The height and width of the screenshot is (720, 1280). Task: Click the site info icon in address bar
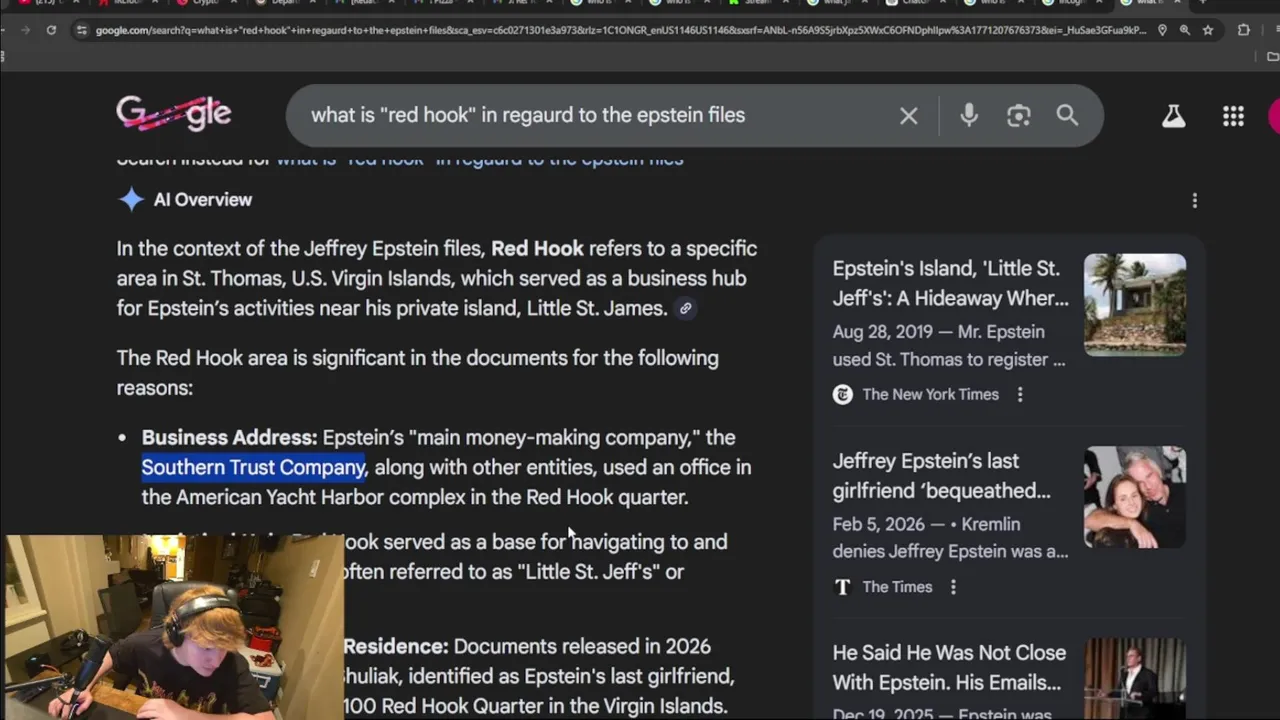(x=81, y=30)
